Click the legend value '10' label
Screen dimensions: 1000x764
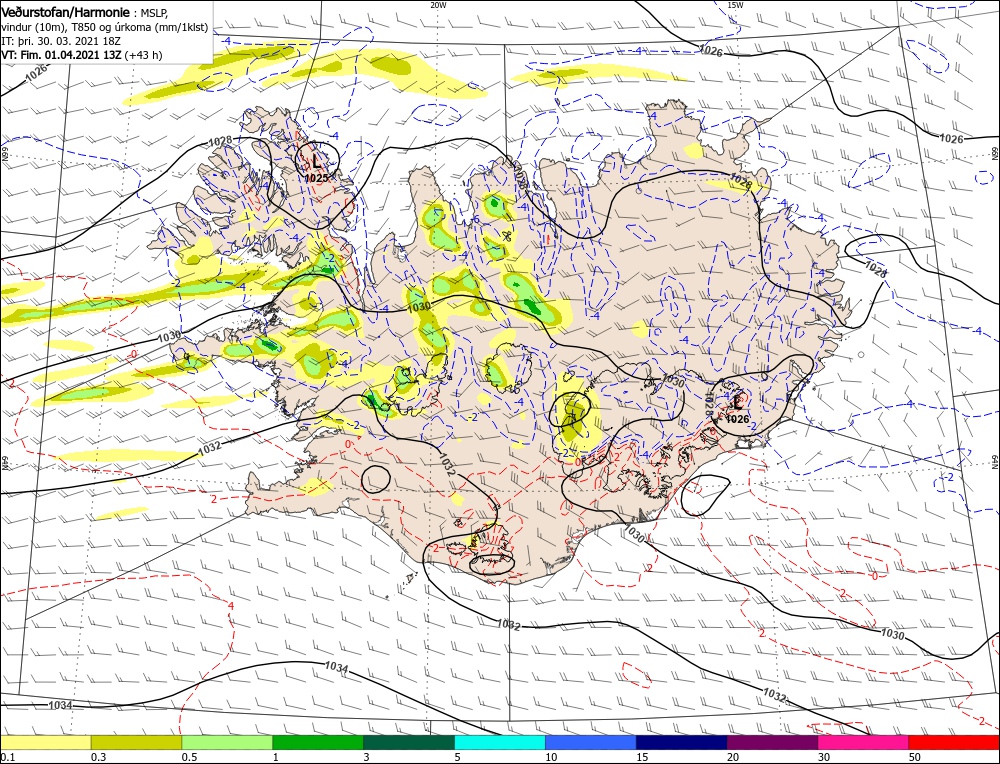551,757
